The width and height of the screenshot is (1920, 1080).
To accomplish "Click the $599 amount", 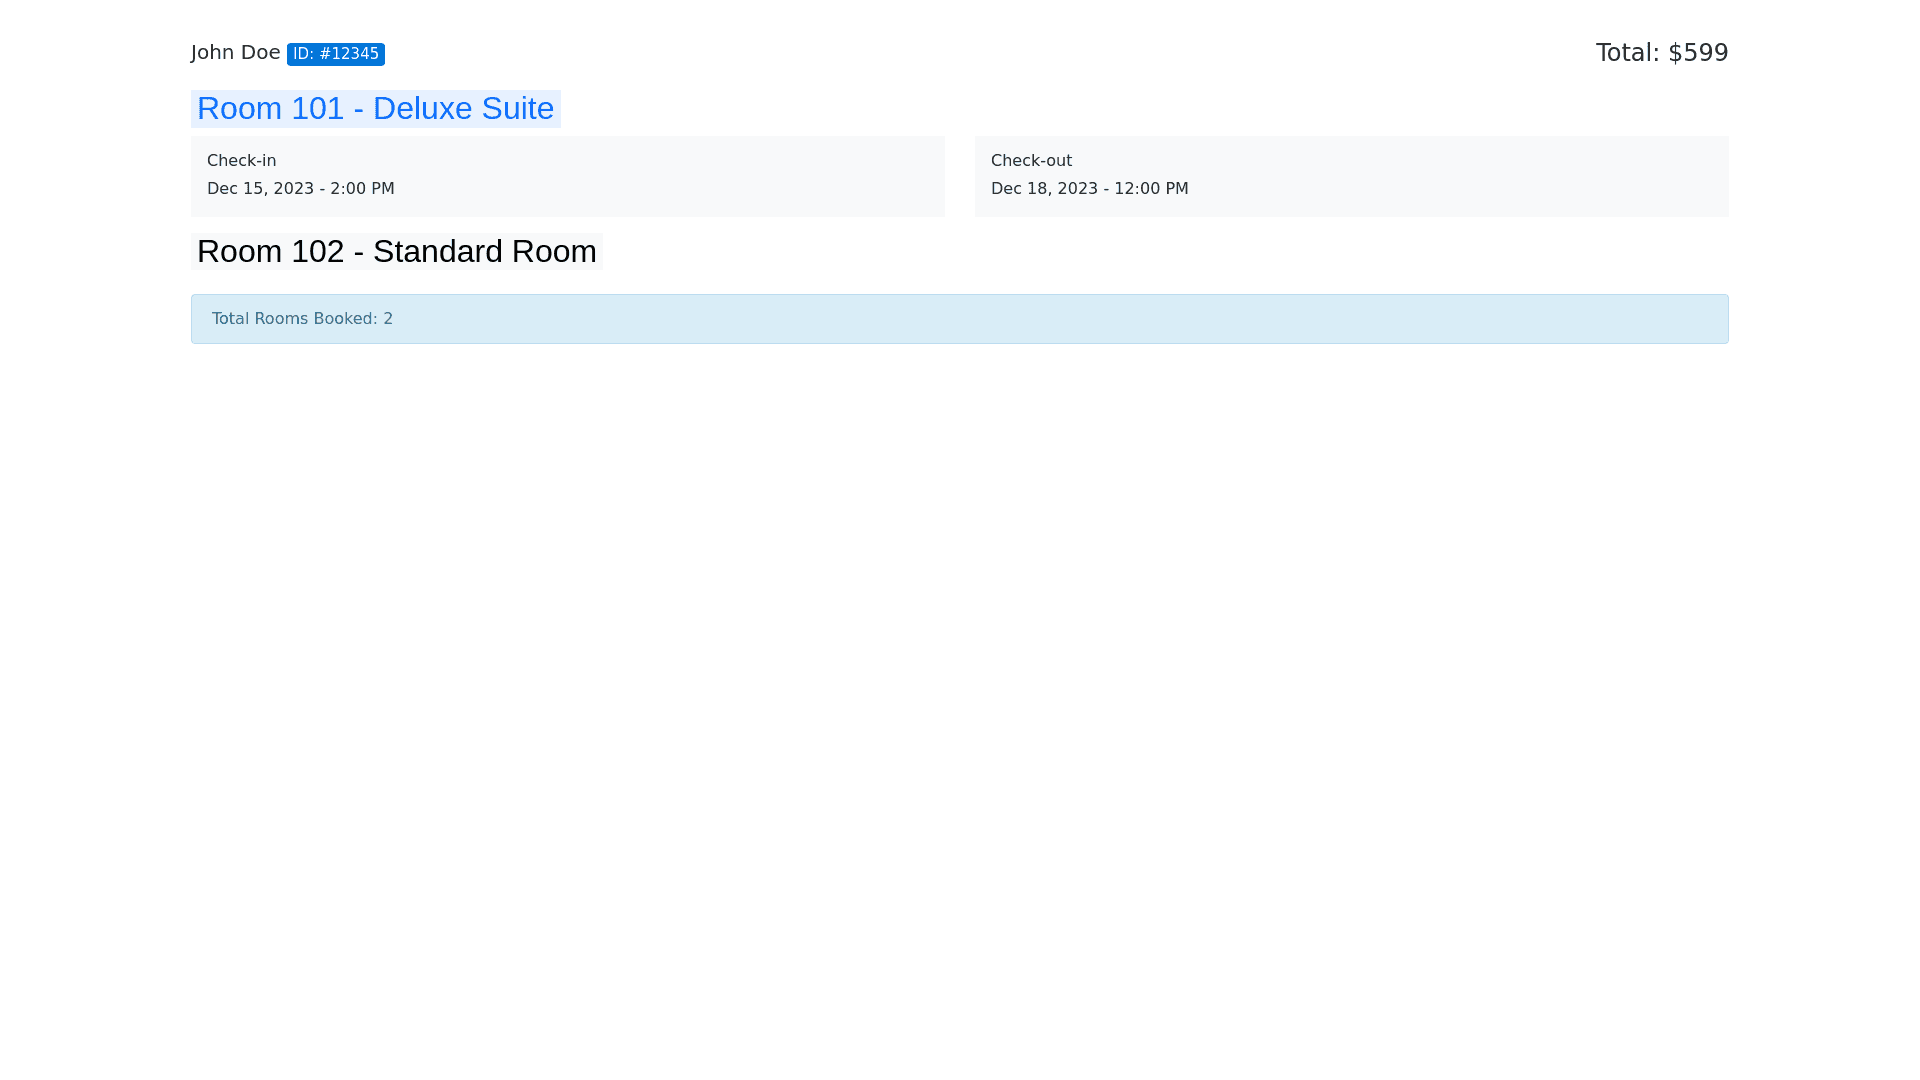I will pyautogui.click(x=1698, y=53).
